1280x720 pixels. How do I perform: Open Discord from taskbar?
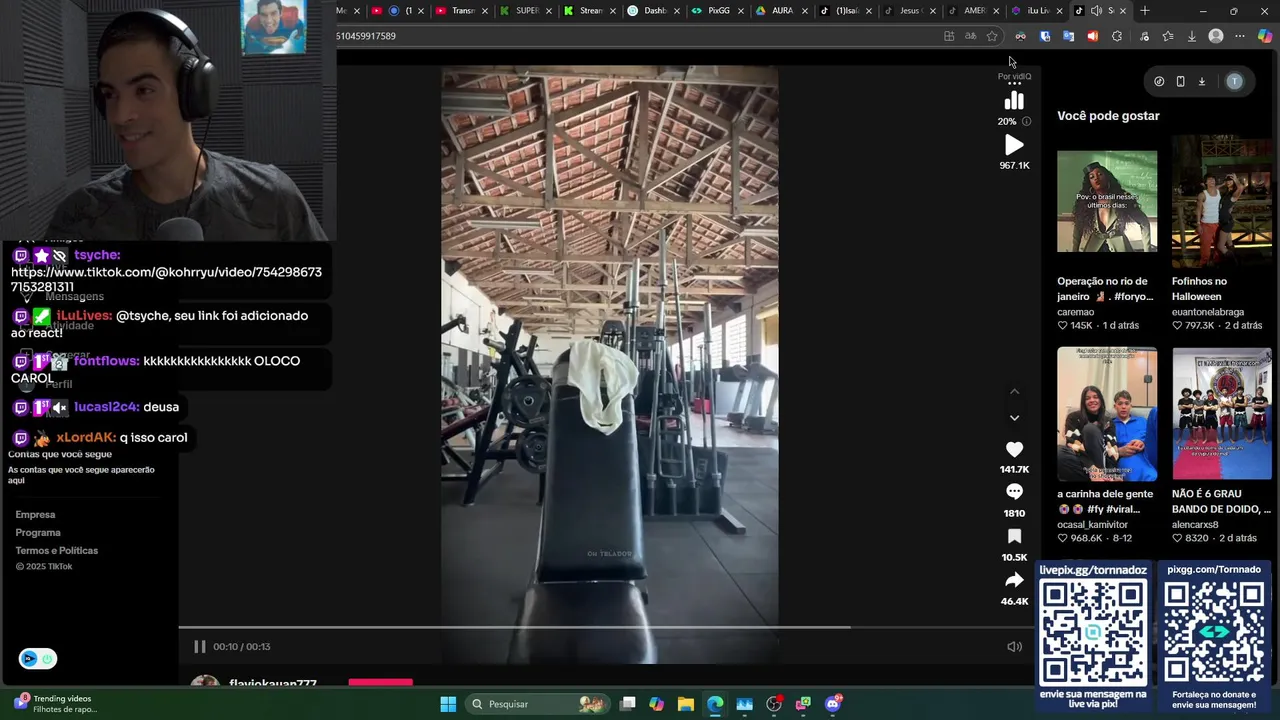tap(832, 704)
